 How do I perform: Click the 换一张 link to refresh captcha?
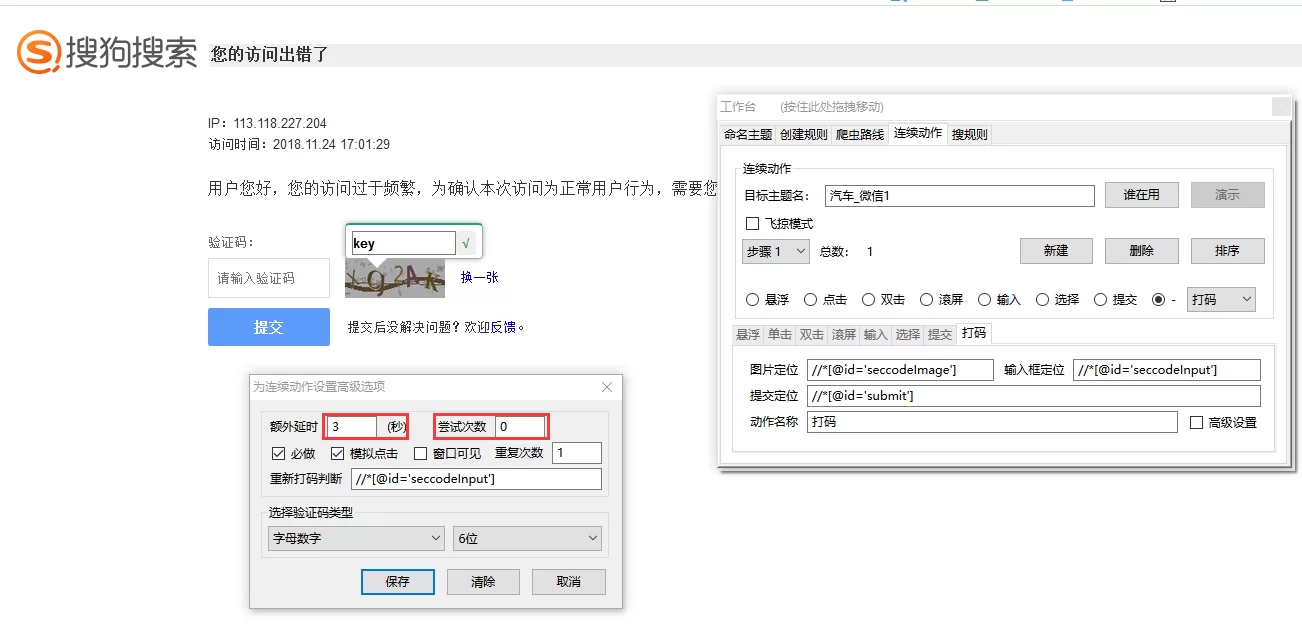[x=479, y=277]
